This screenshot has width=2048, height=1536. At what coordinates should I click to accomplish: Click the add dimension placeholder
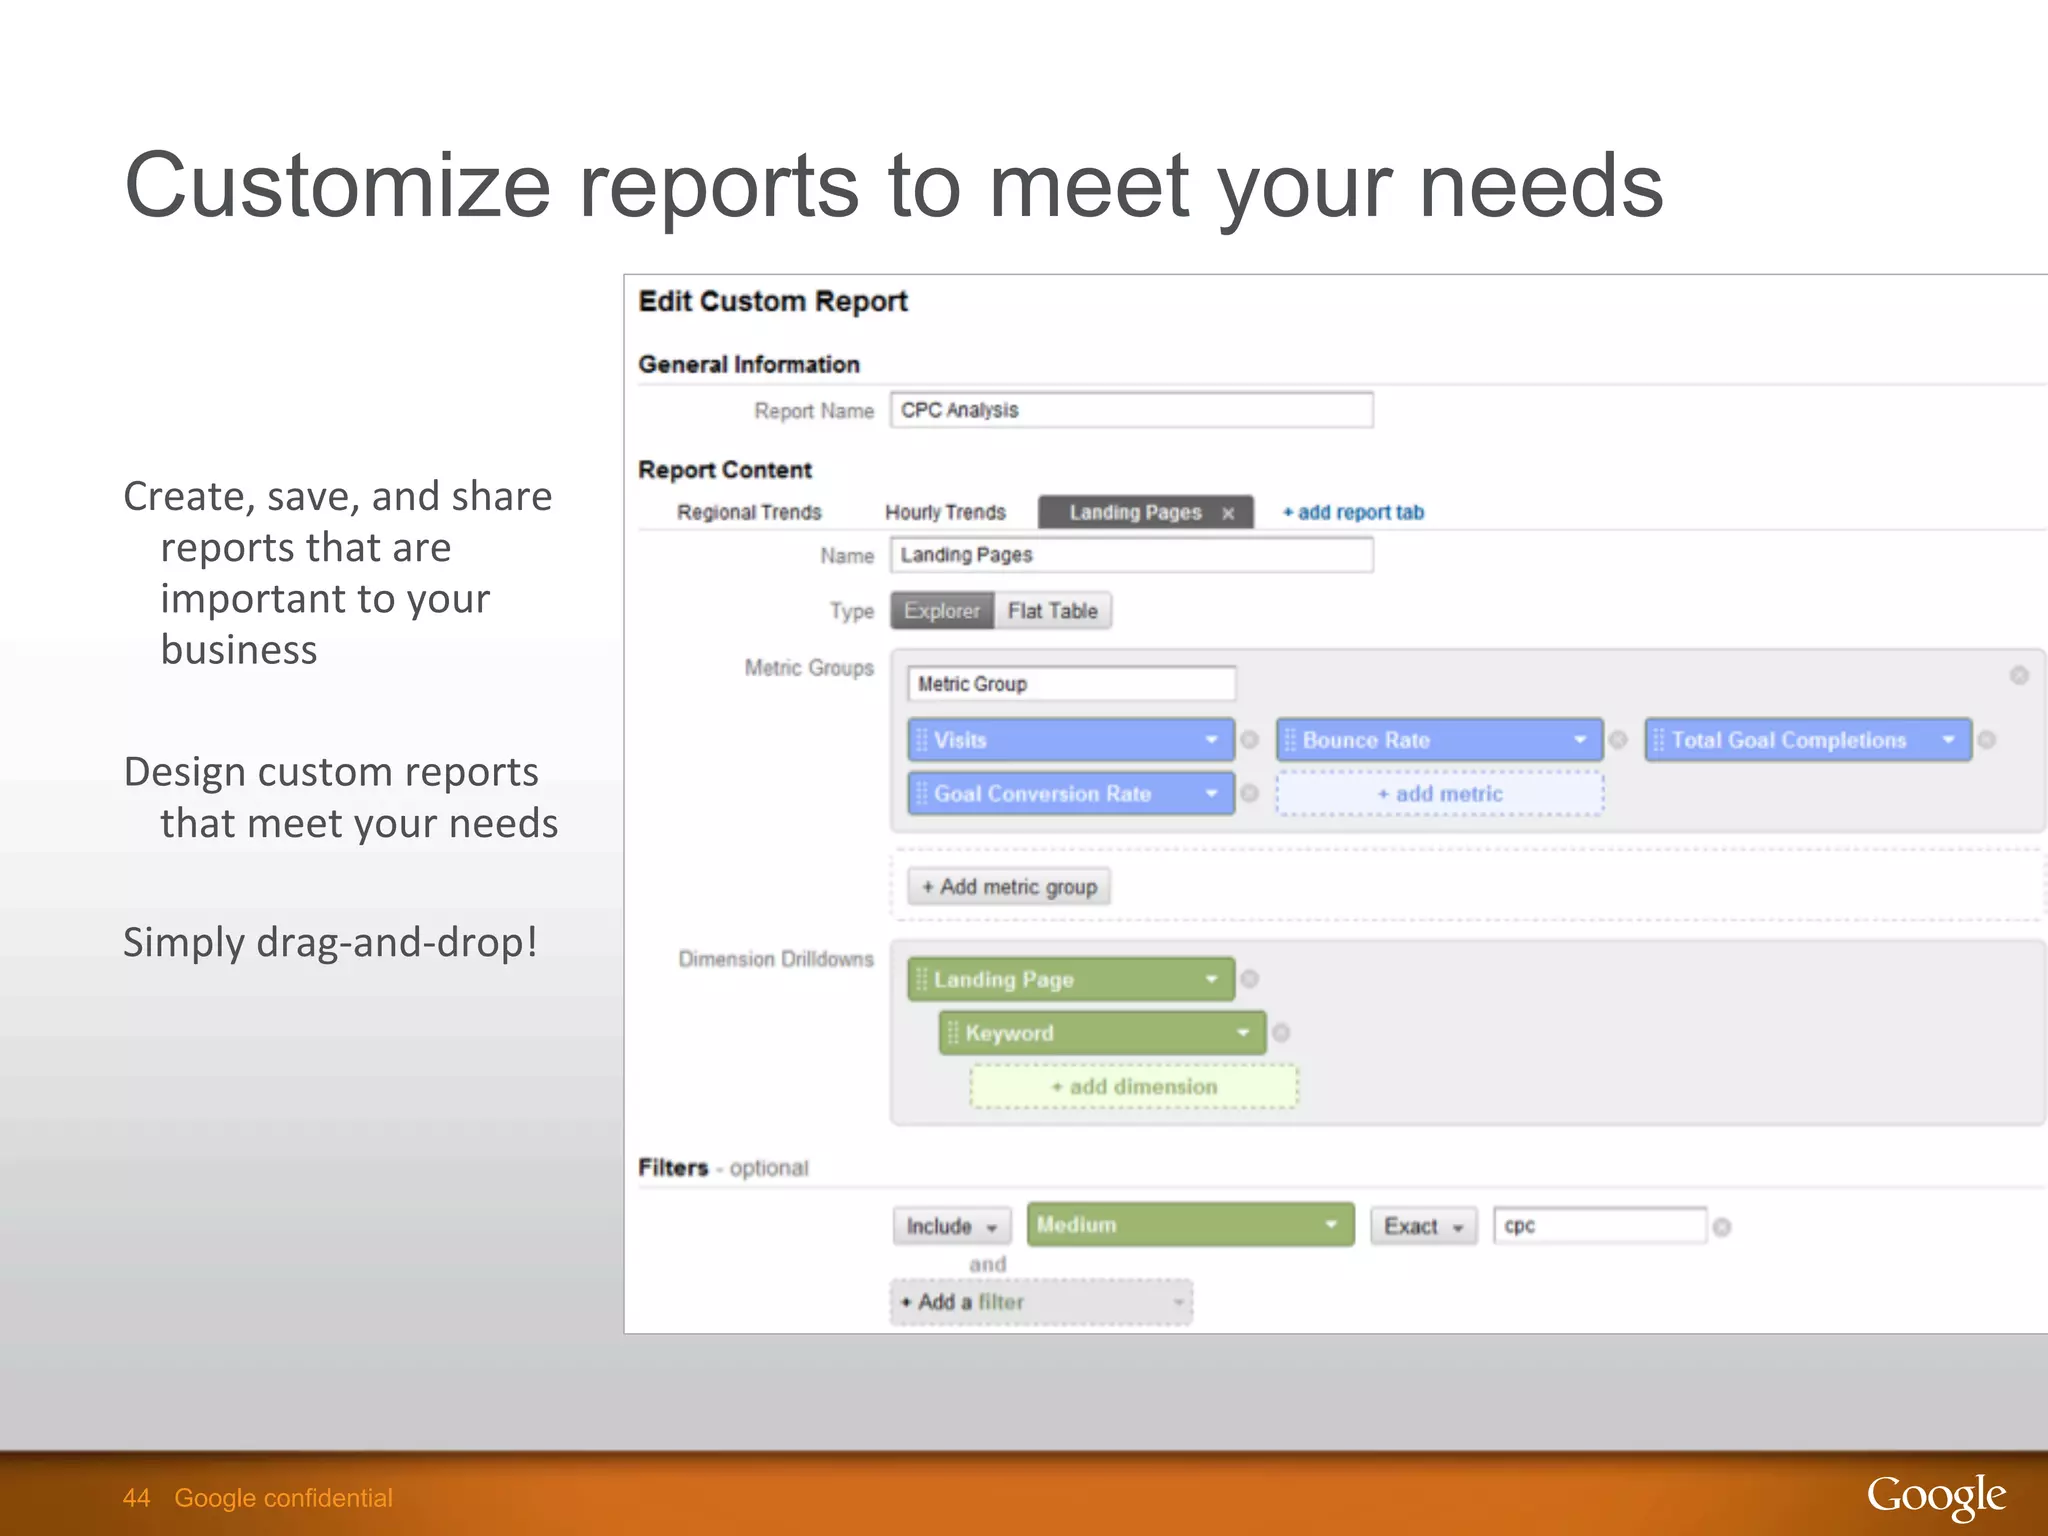(1134, 1087)
